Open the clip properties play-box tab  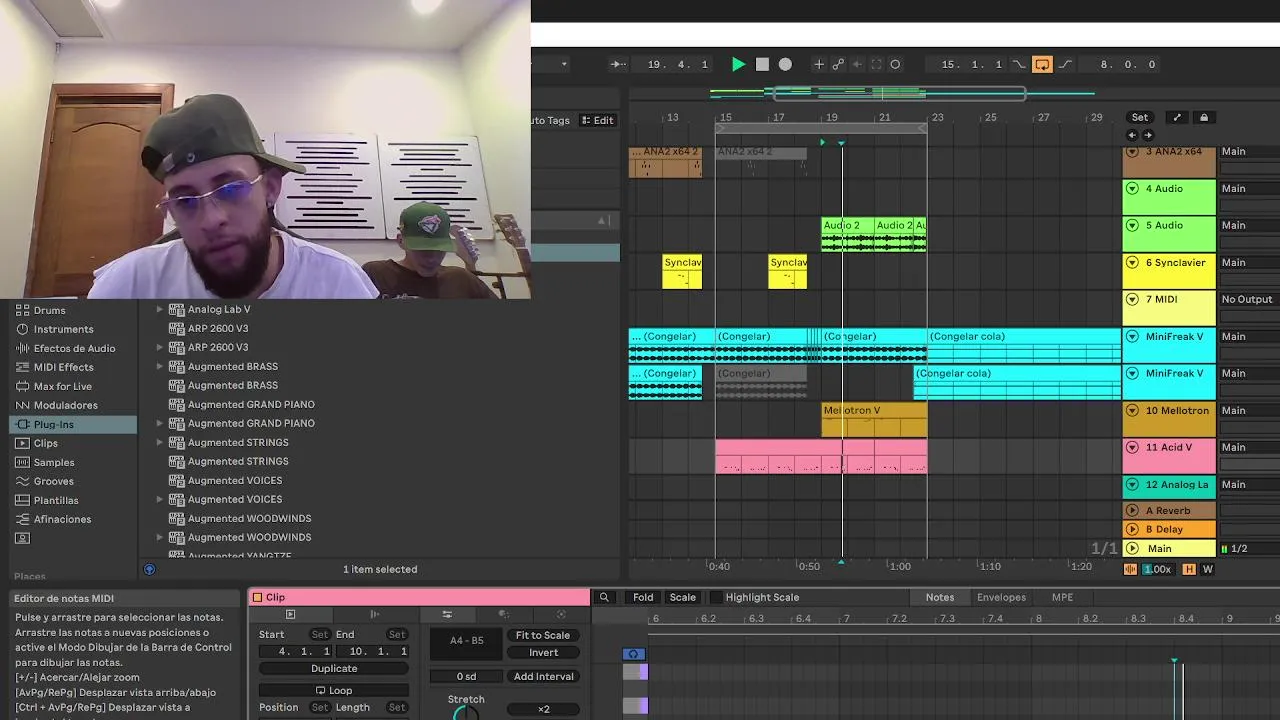(x=291, y=614)
